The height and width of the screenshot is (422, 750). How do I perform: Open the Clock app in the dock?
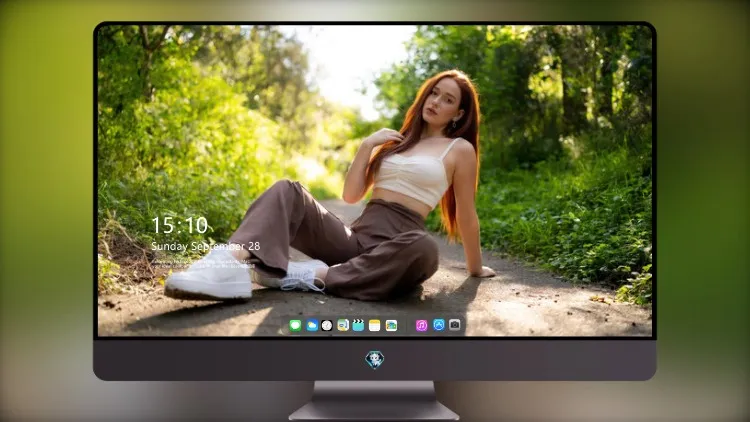click(x=327, y=326)
